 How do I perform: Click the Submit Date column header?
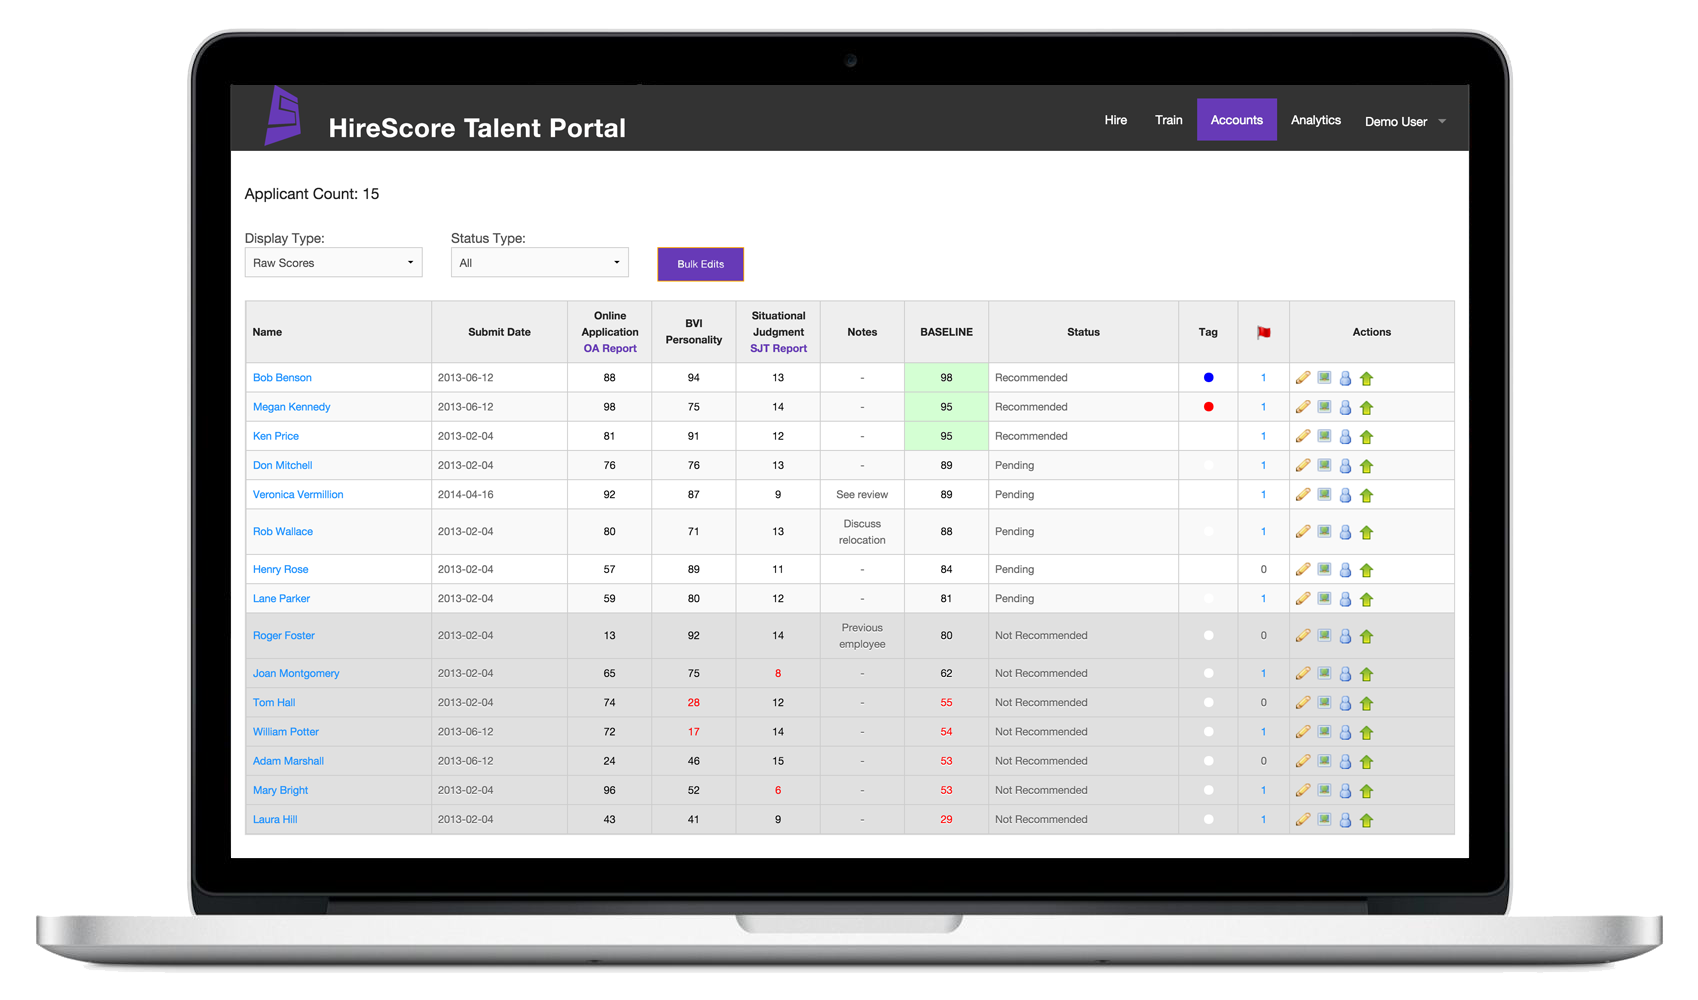(499, 332)
